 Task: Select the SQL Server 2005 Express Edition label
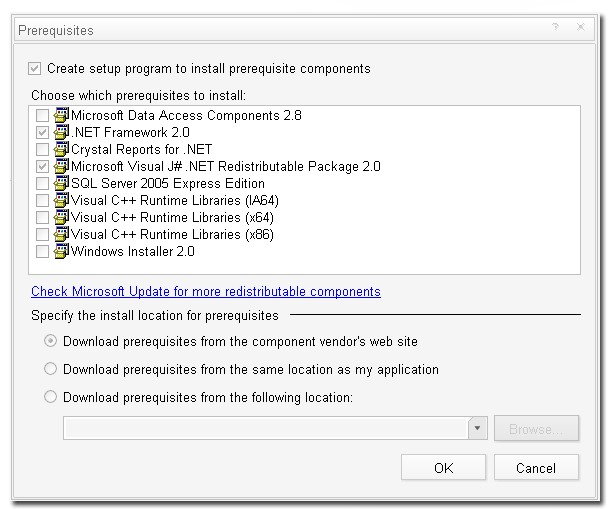pos(168,184)
